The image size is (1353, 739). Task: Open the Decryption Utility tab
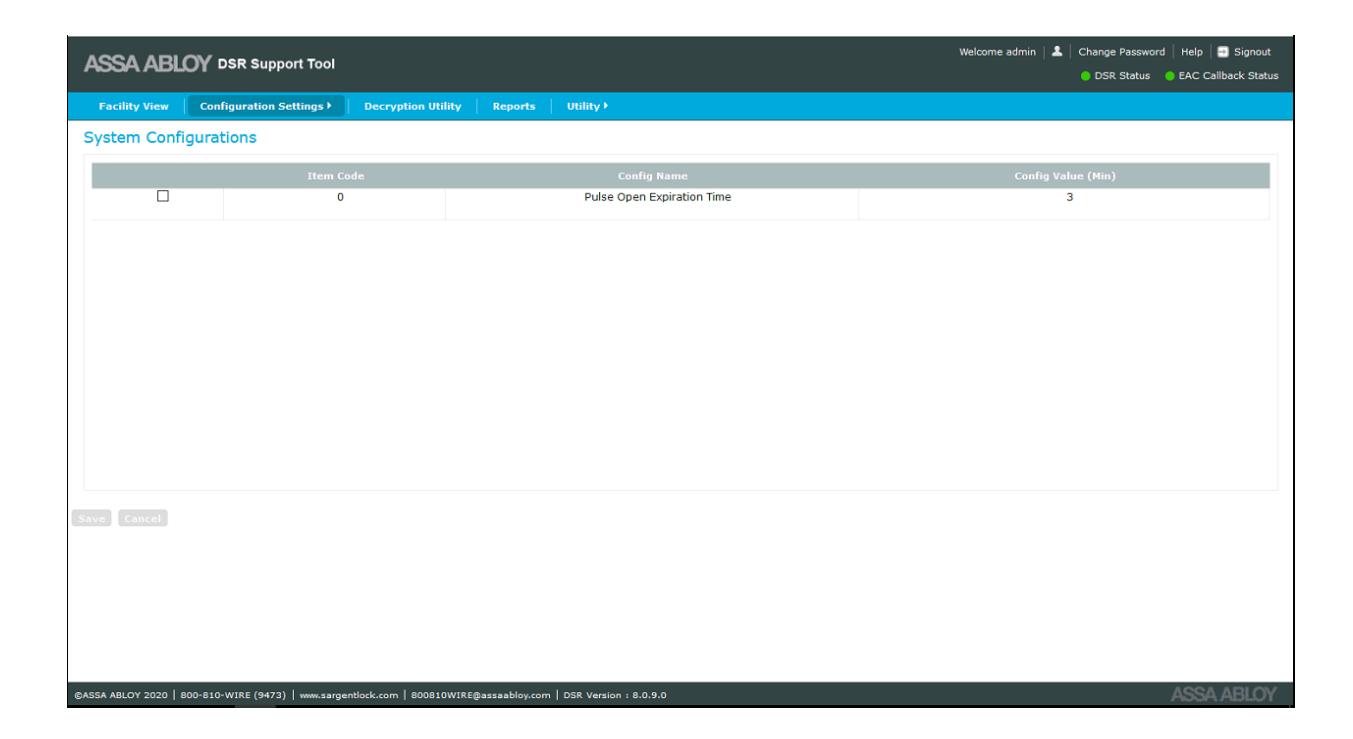[x=413, y=106]
